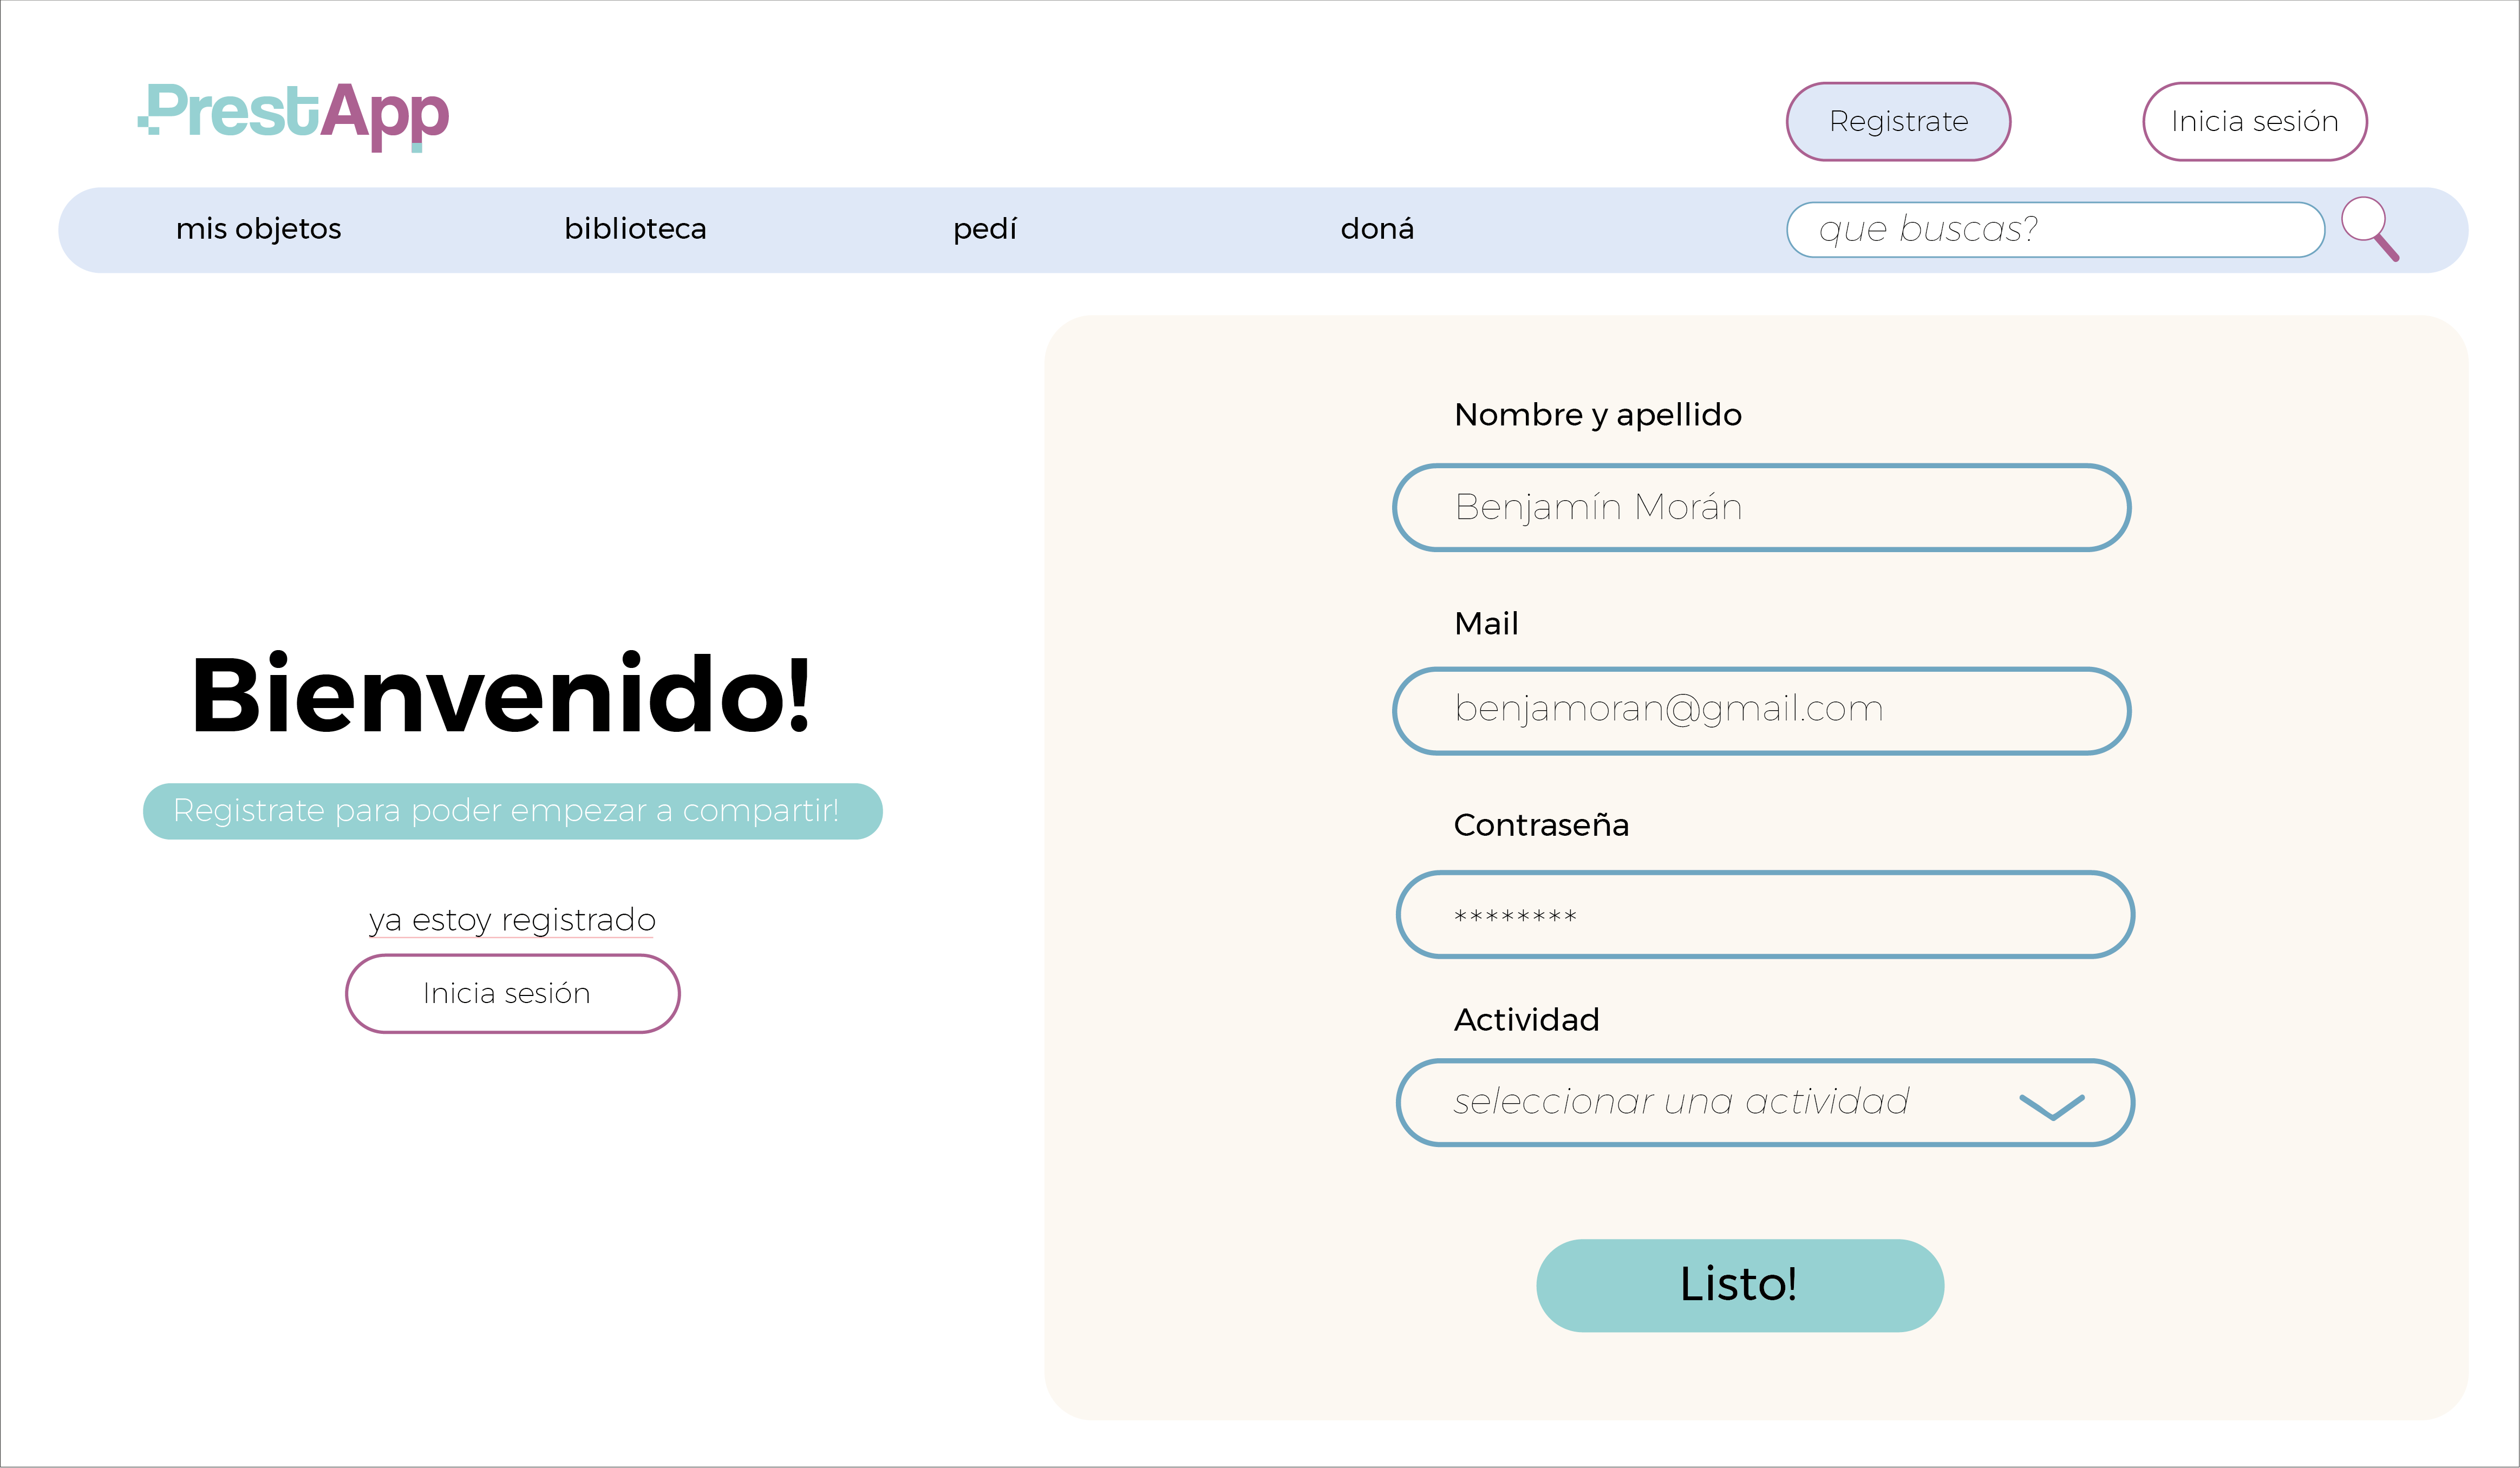
Task: Click the Nombre y apellido input field
Action: tap(1760, 507)
